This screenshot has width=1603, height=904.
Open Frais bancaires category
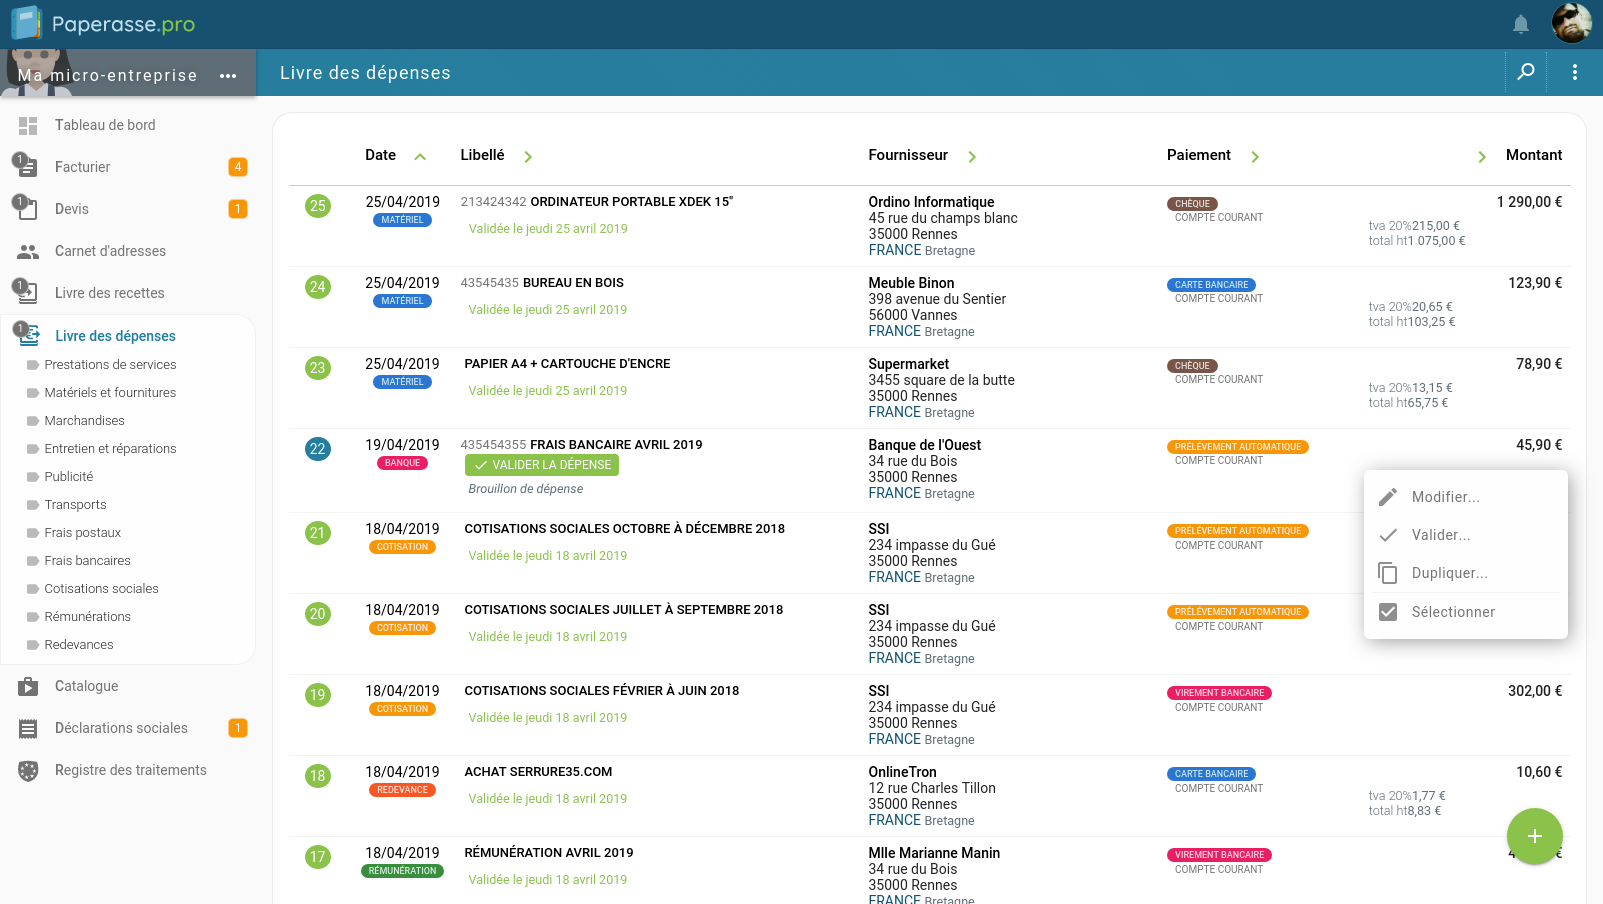tap(87, 561)
